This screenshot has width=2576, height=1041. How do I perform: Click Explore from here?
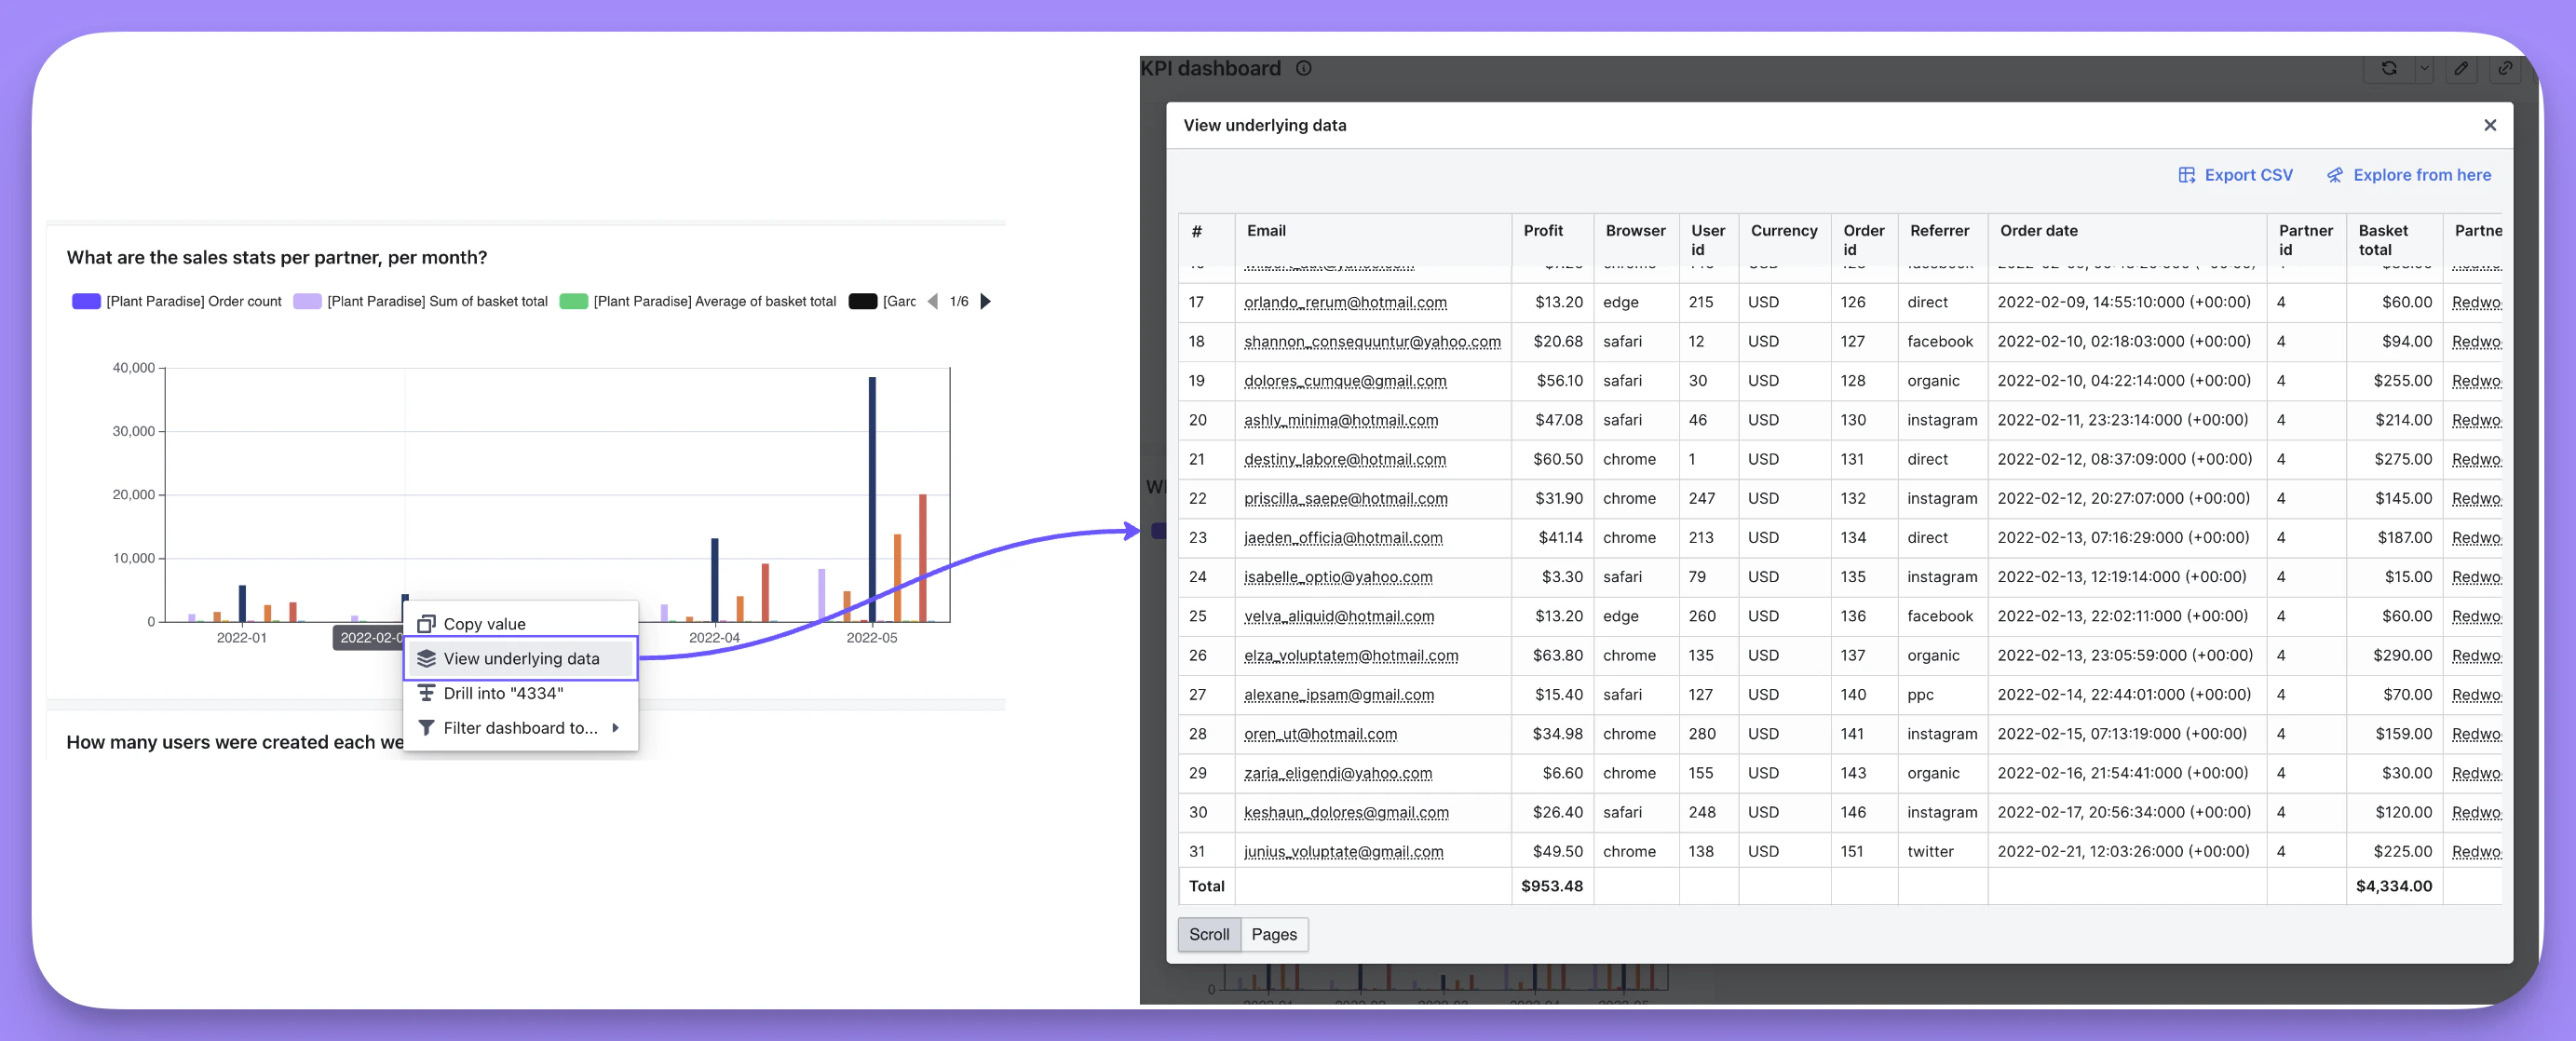(2408, 175)
